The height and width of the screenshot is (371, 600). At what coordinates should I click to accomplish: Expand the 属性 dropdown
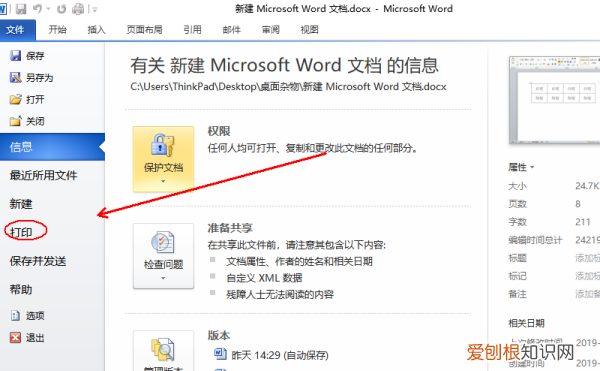[x=521, y=167]
